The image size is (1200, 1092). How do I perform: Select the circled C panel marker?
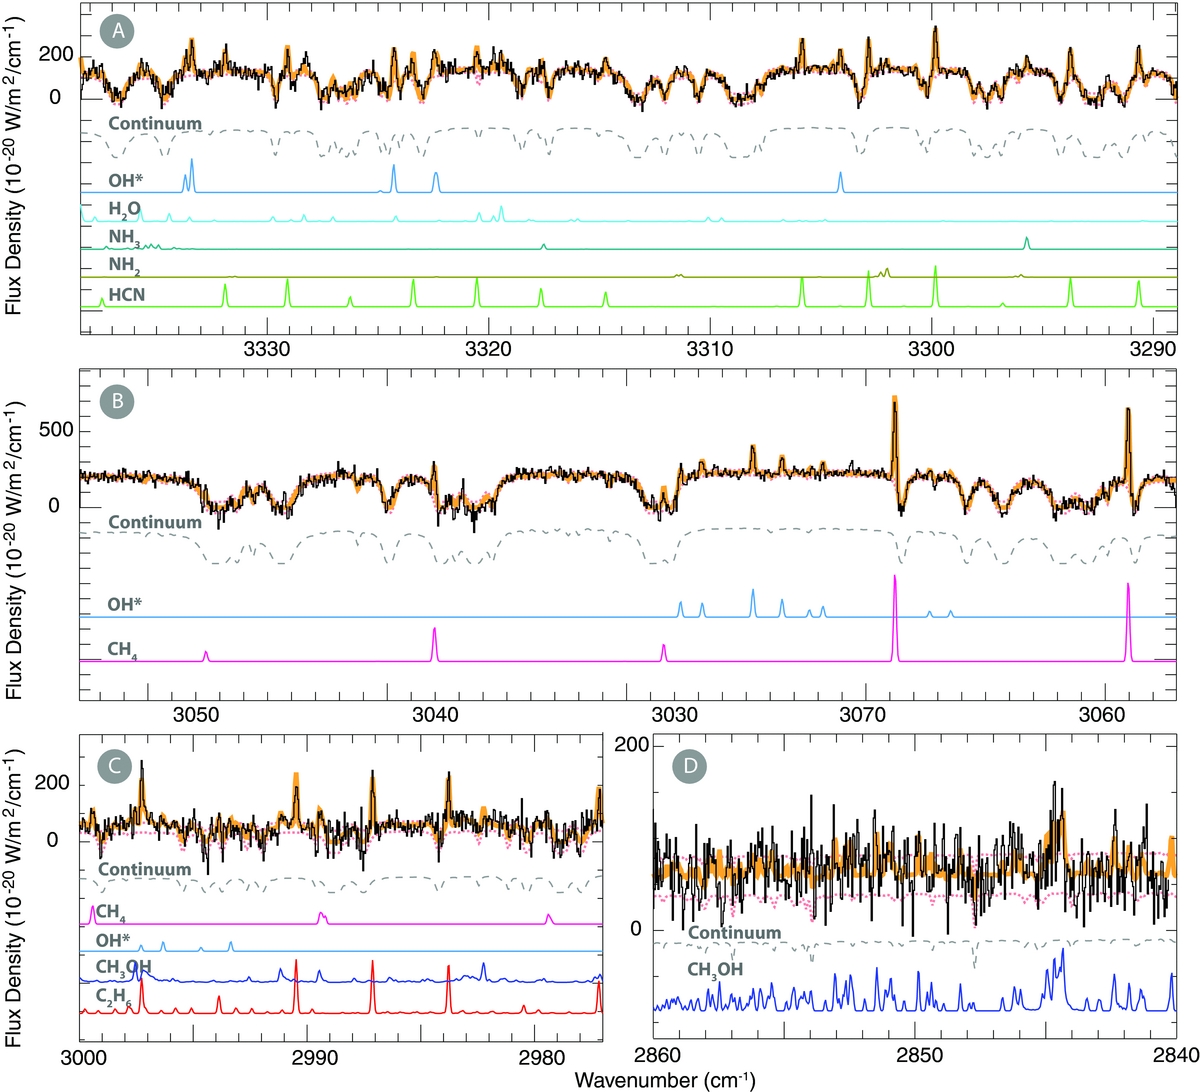coord(117,765)
